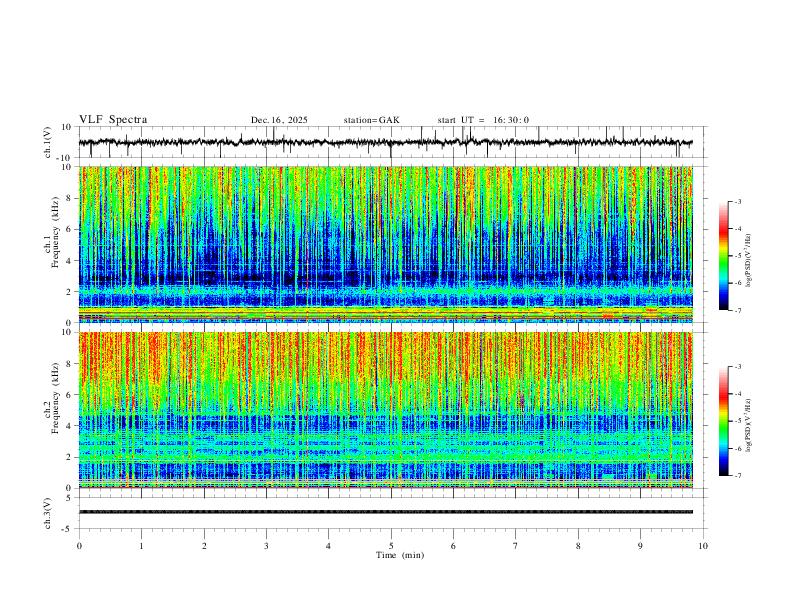Click the upper PSD color bar for ch.1
792x612 pixels.
click(x=724, y=256)
